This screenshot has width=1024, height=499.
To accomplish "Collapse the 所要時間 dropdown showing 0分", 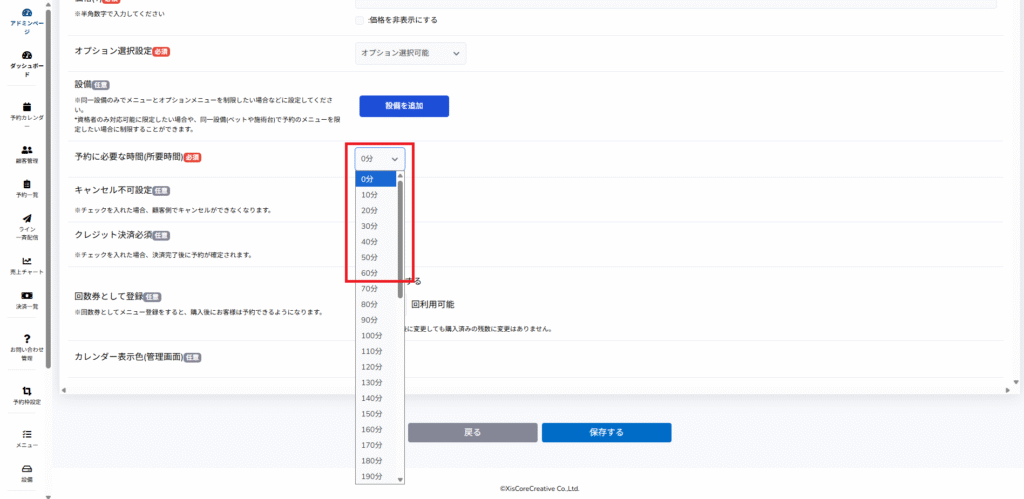I will (x=380, y=158).
